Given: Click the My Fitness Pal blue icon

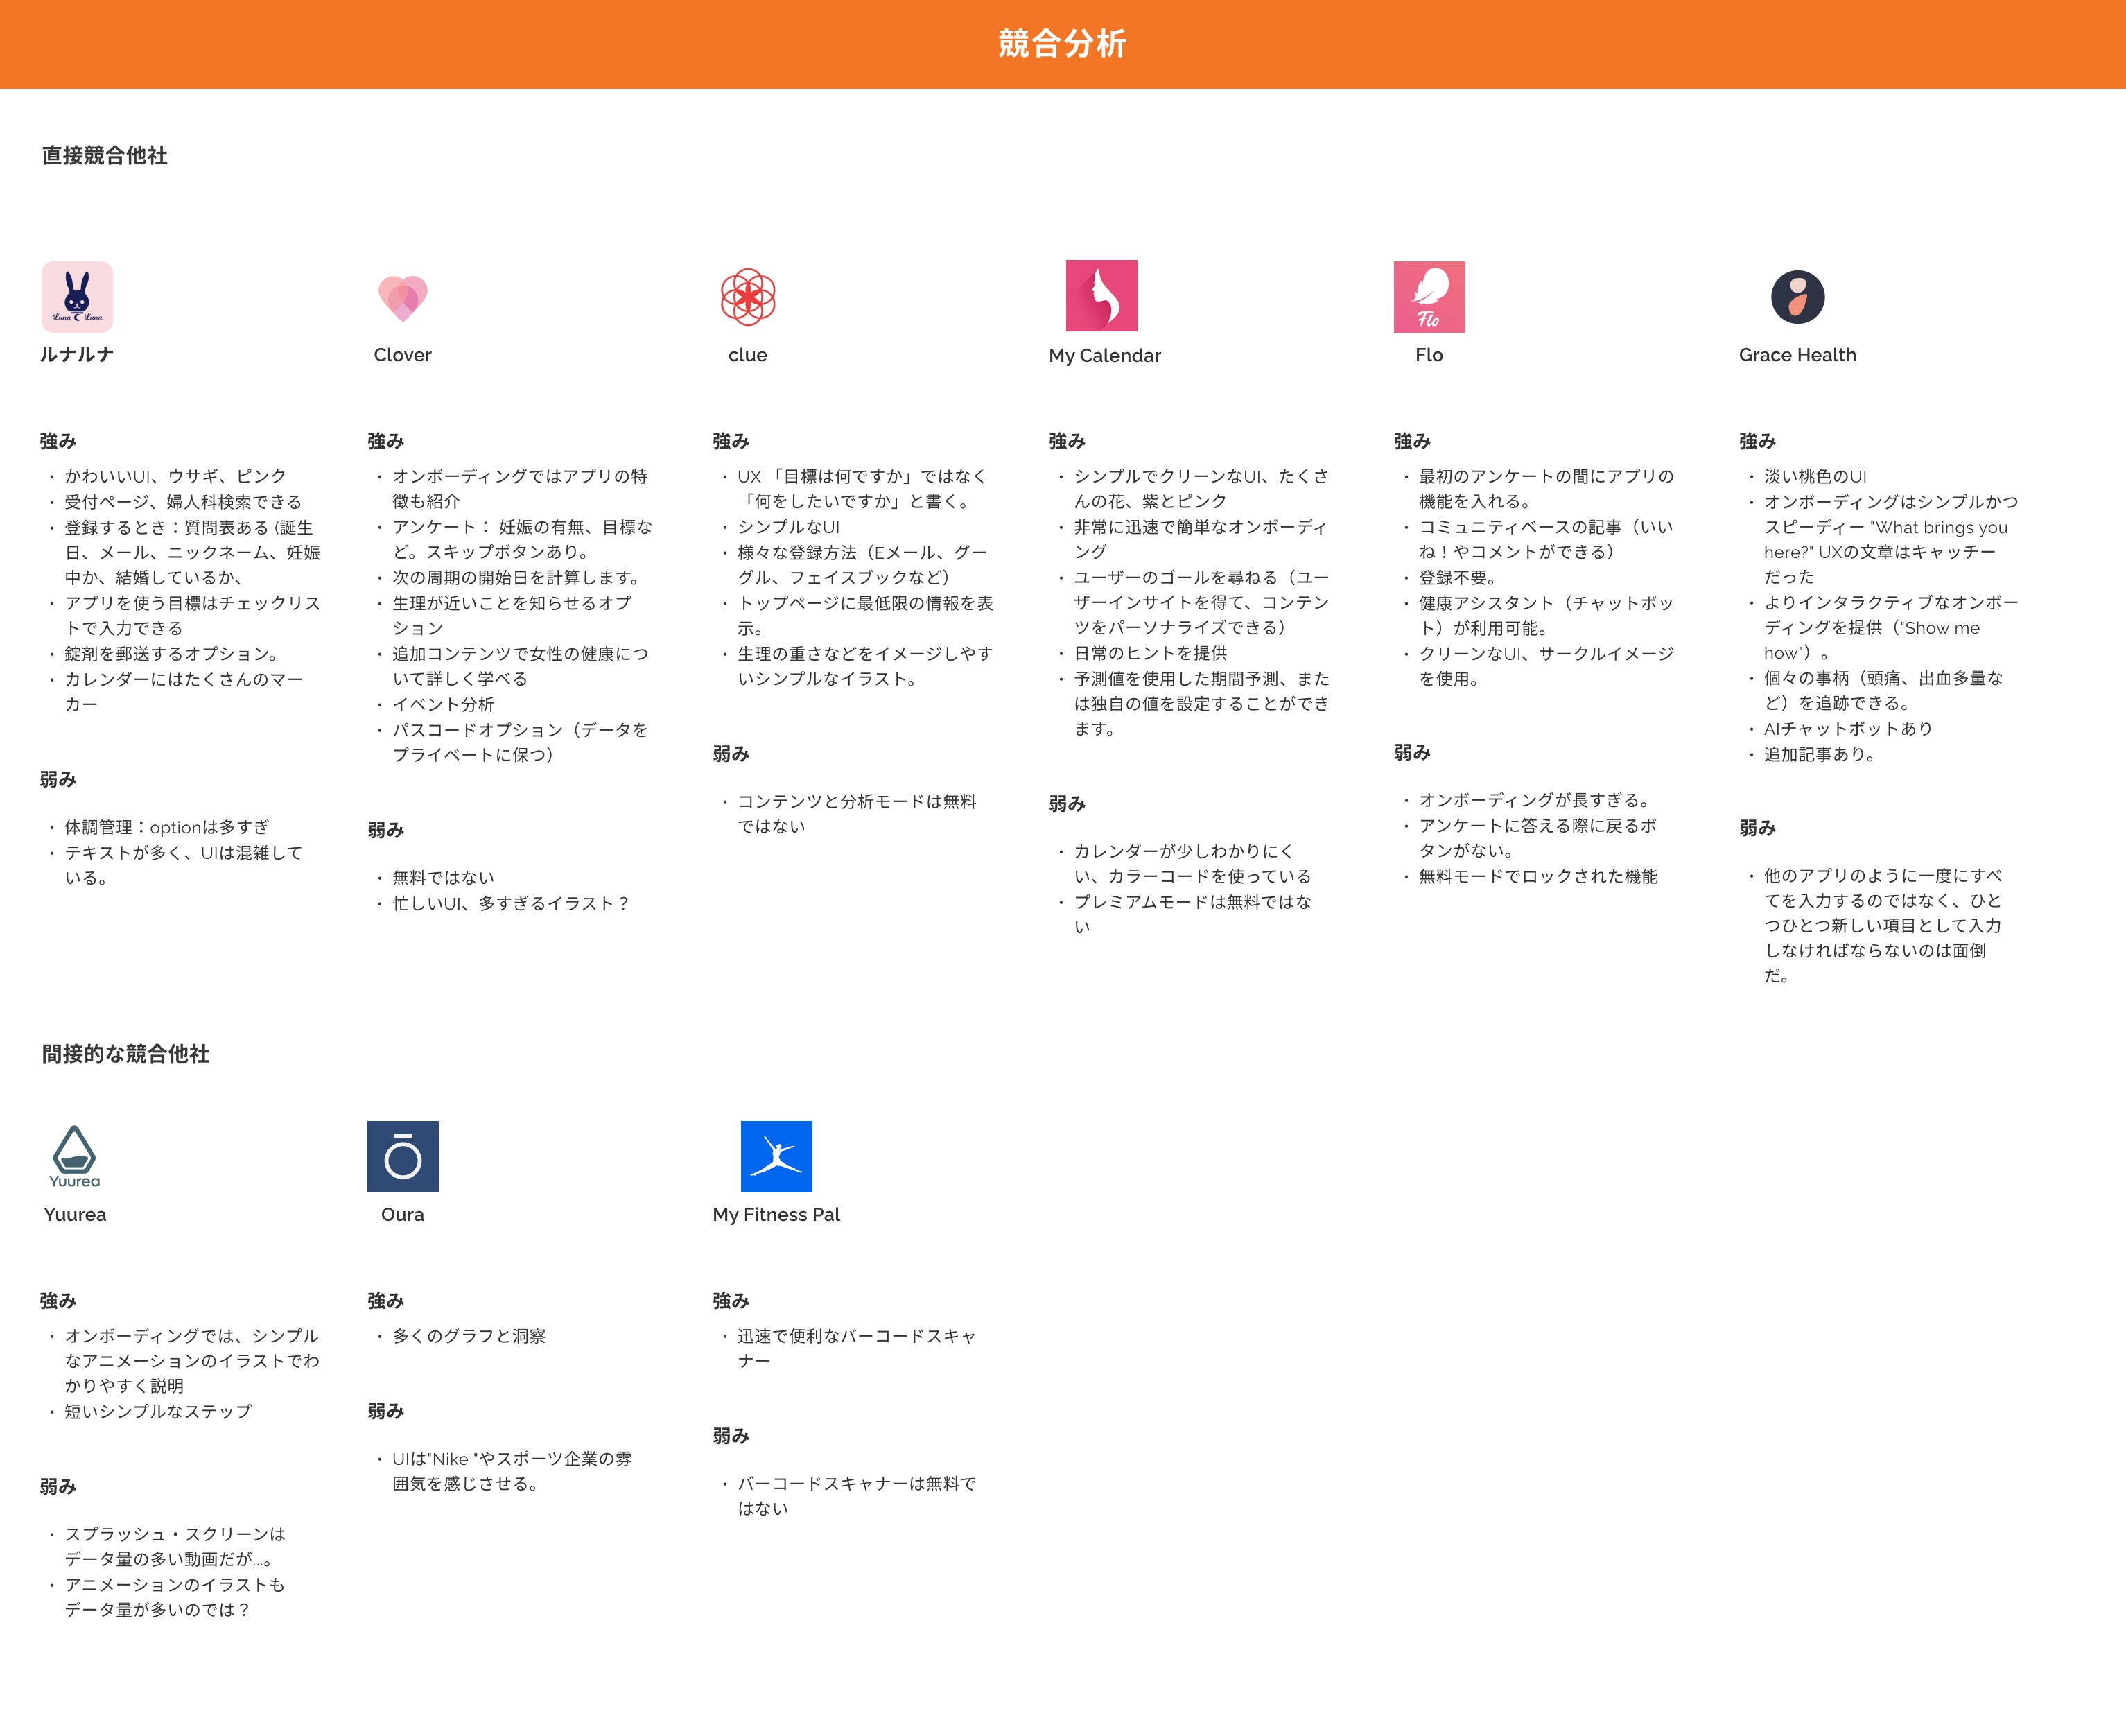Looking at the screenshot, I should pos(776,1156).
